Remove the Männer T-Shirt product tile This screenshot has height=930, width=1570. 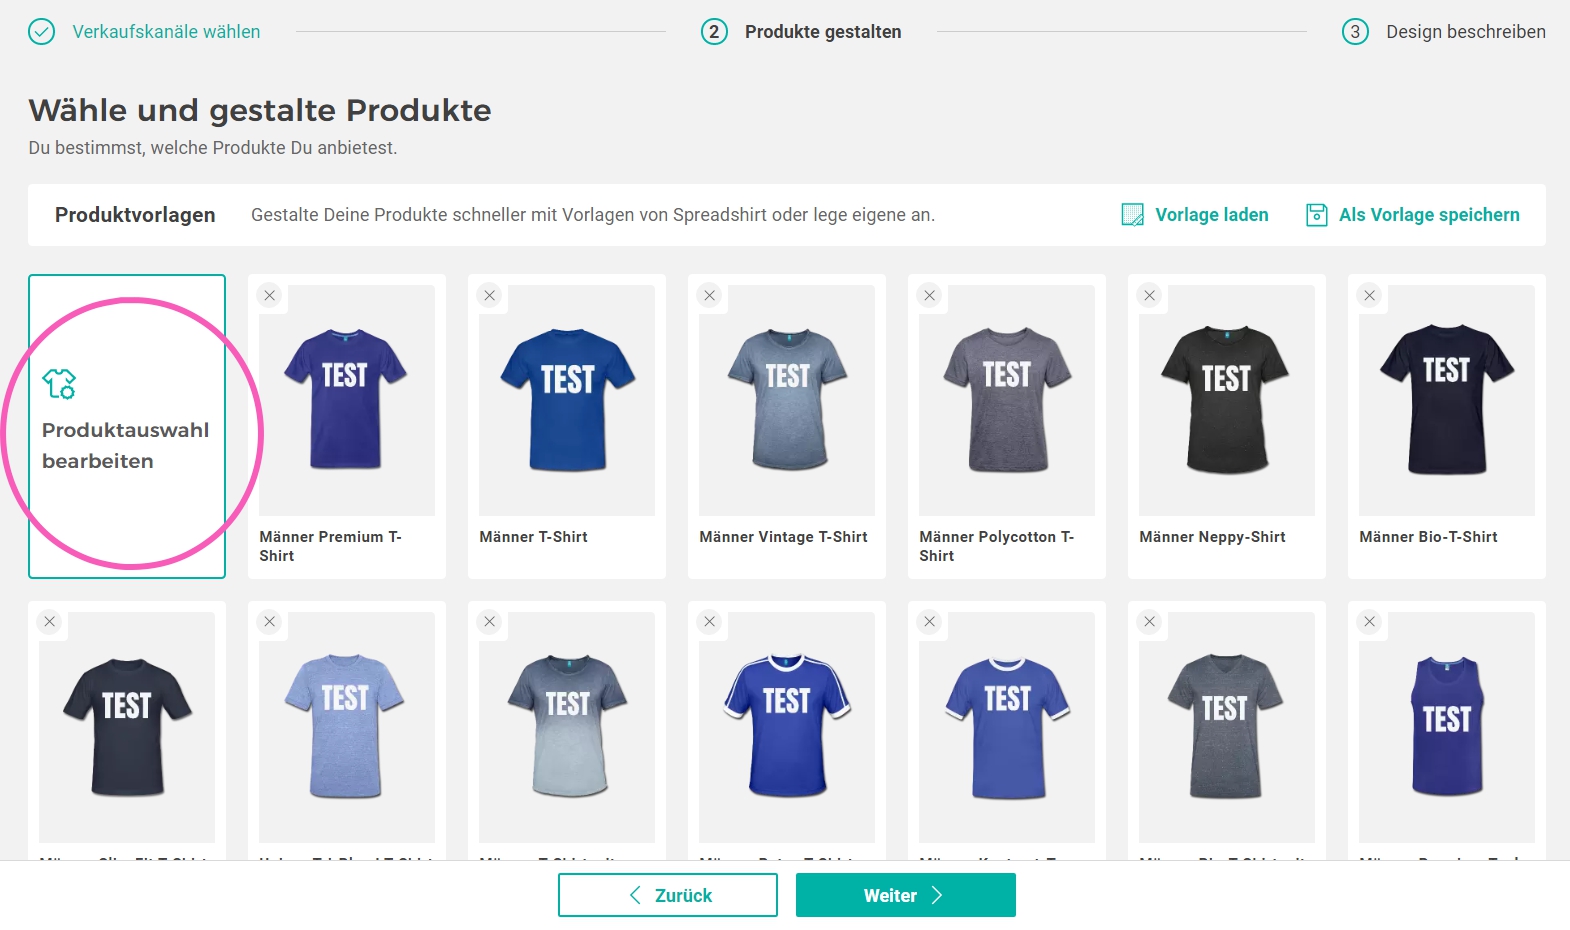pos(490,295)
